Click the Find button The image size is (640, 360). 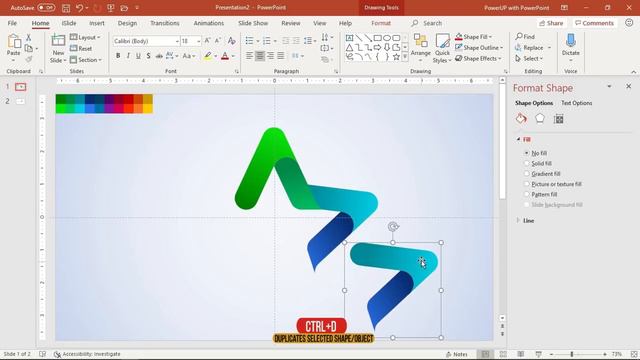tap(525, 37)
